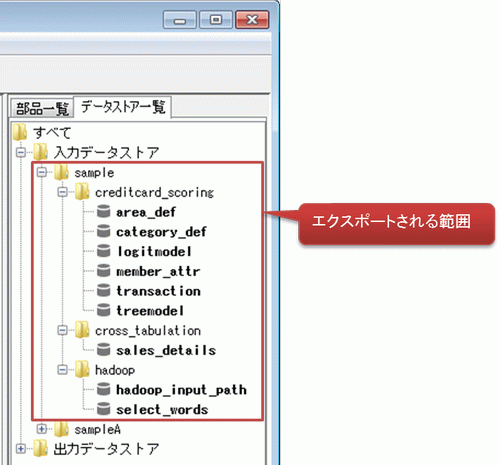Select the すべて tree label
The height and width of the screenshot is (465, 500).
(52, 133)
